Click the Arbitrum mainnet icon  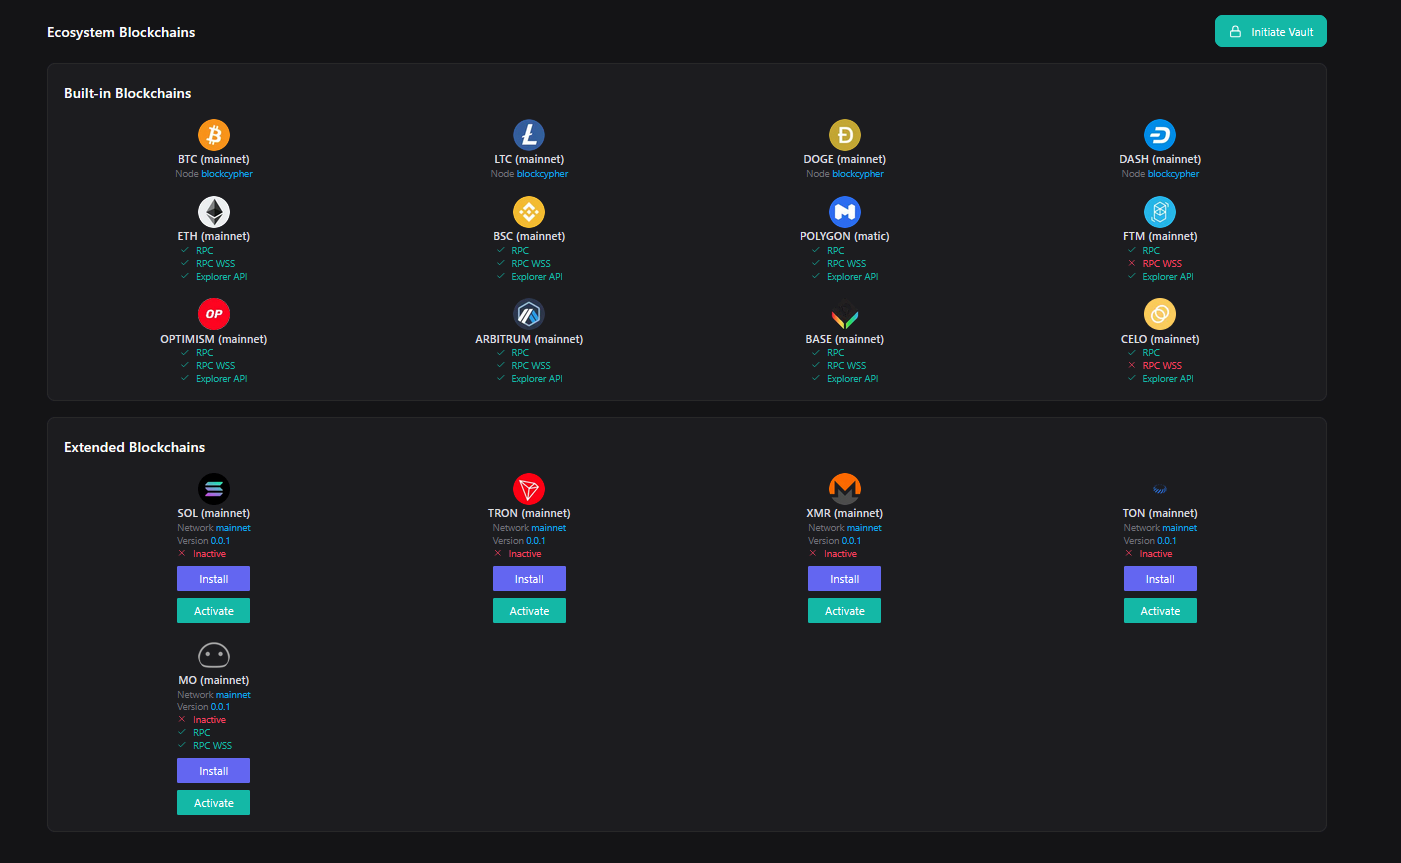pyautogui.click(x=529, y=314)
